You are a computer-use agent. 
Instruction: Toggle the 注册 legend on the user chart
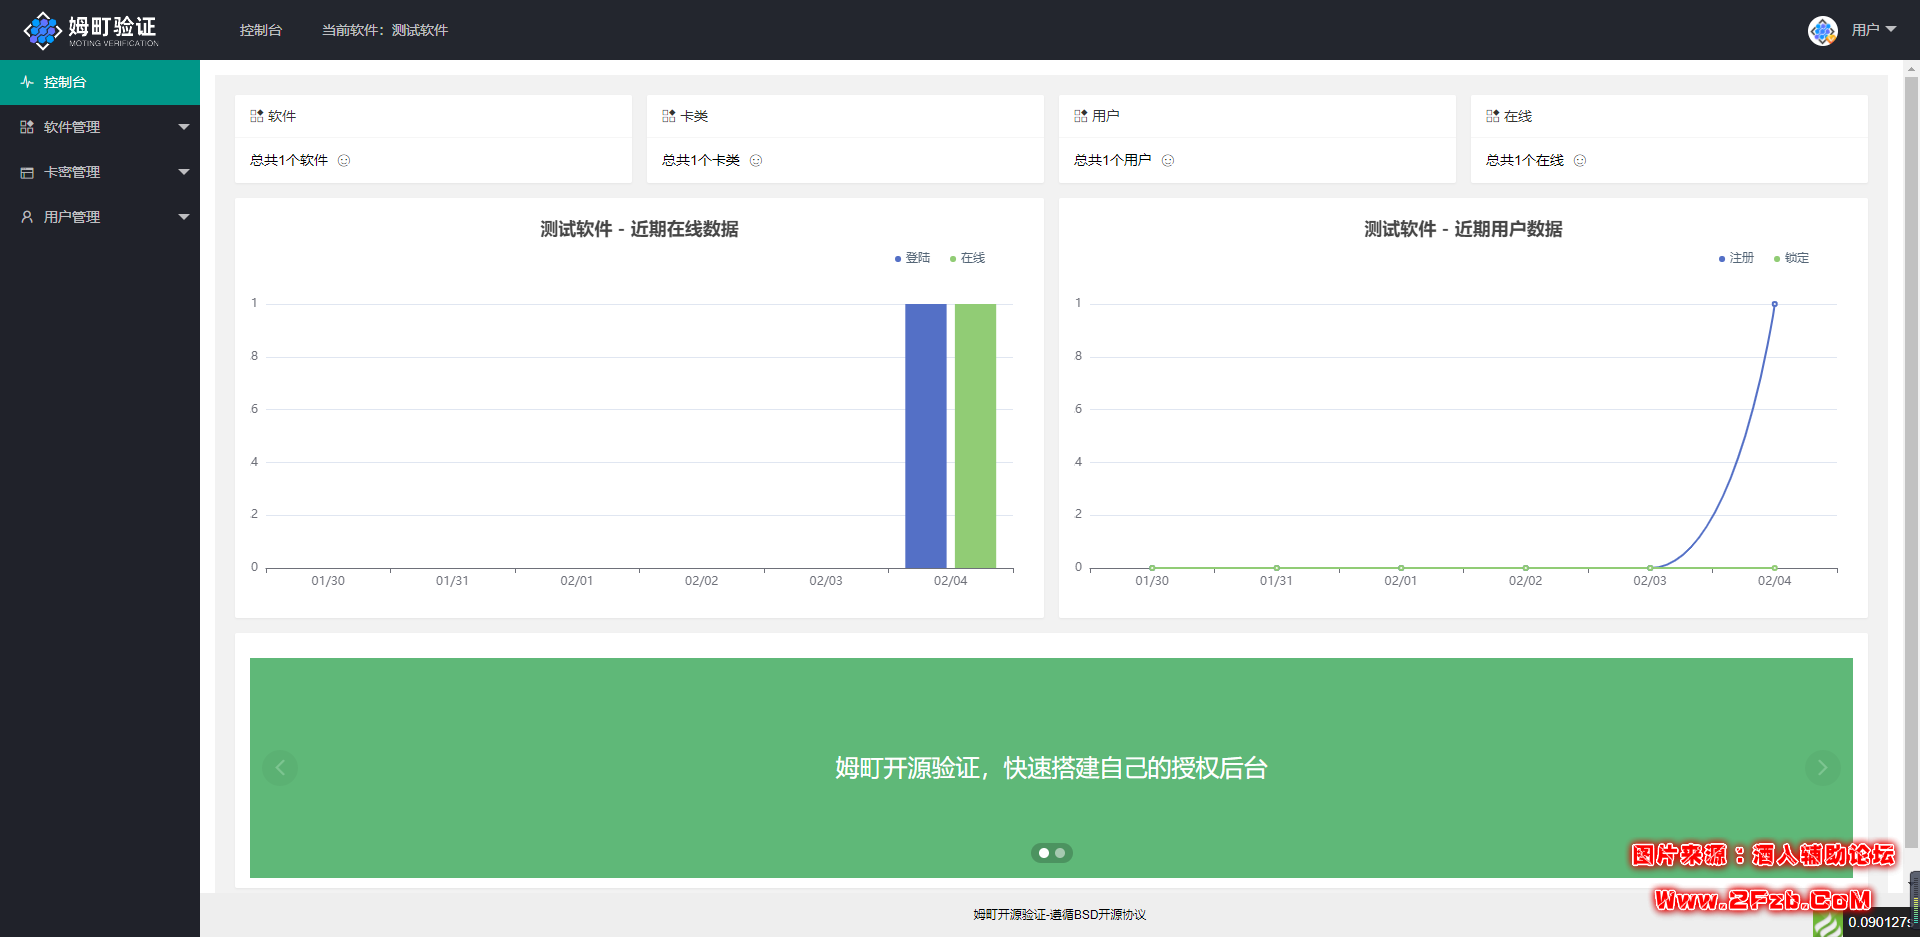coord(1736,258)
